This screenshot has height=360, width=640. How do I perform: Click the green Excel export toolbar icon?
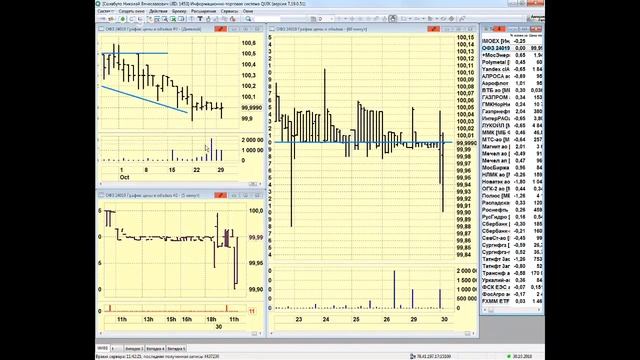pyautogui.click(x=173, y=19)
